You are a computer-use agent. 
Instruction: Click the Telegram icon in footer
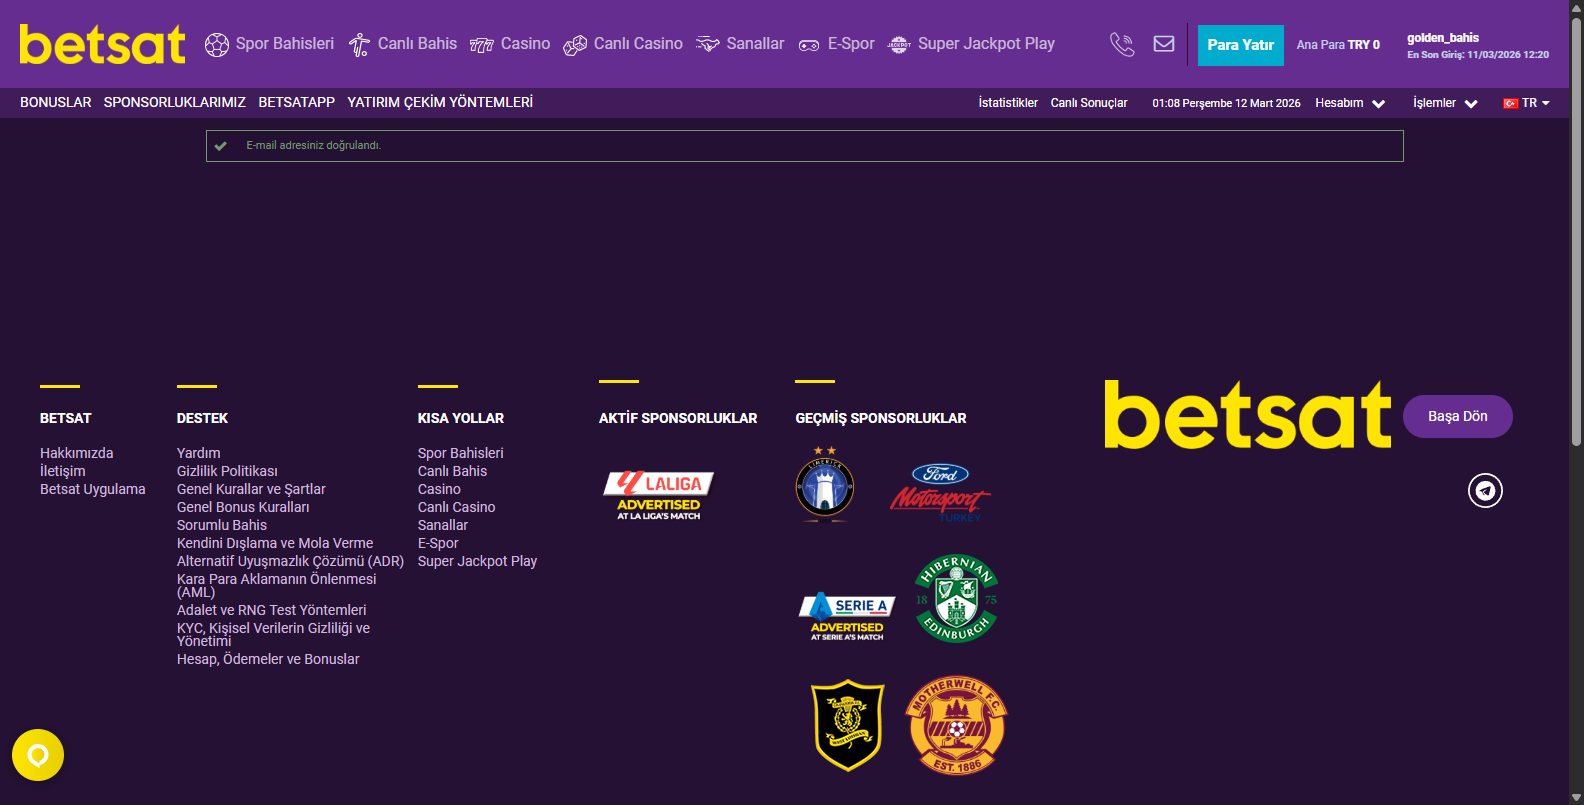click(x=1485, y=490)
